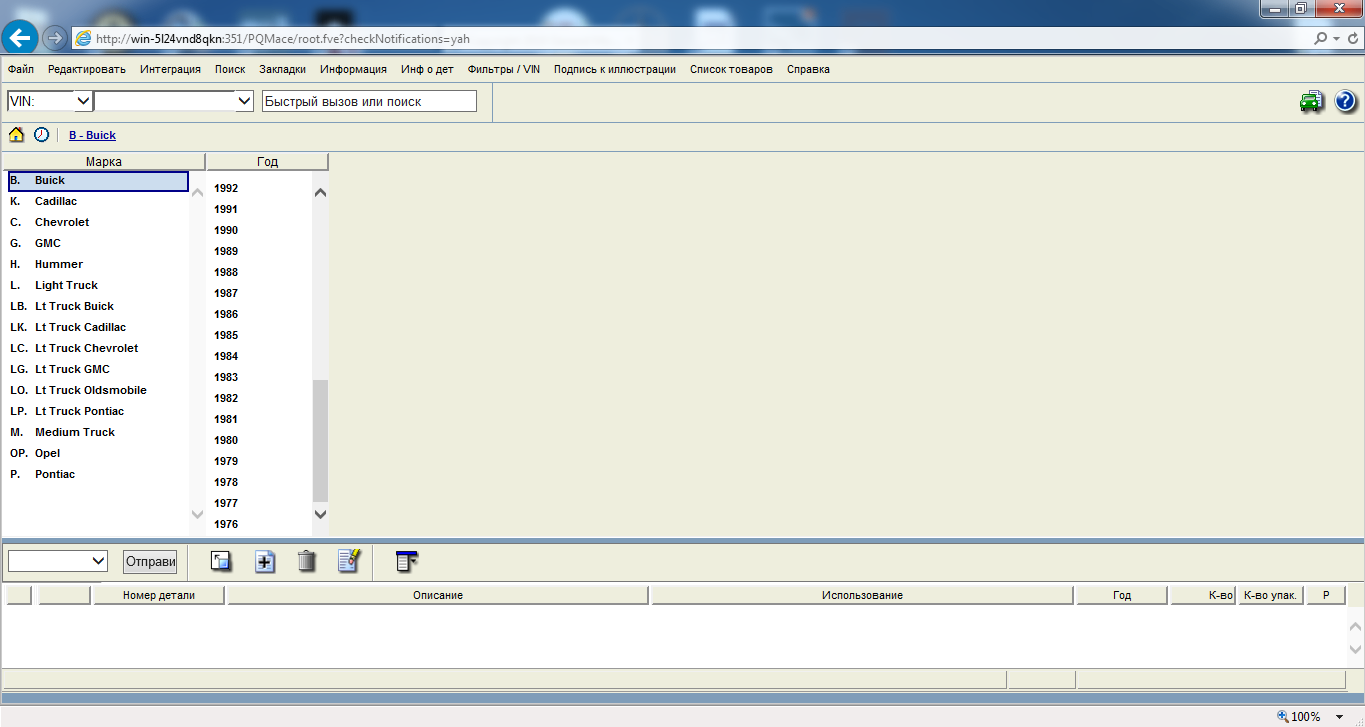1365x727 pixels.
Task: Add a part with the plus page icon
Action: pos(264,561)
